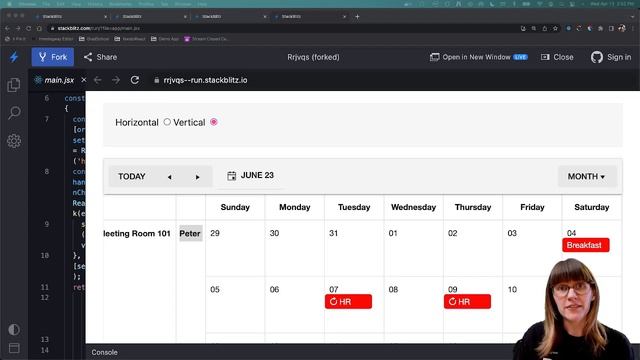
Task: Bookmark this page with the star icon
Action: [555, 29]
